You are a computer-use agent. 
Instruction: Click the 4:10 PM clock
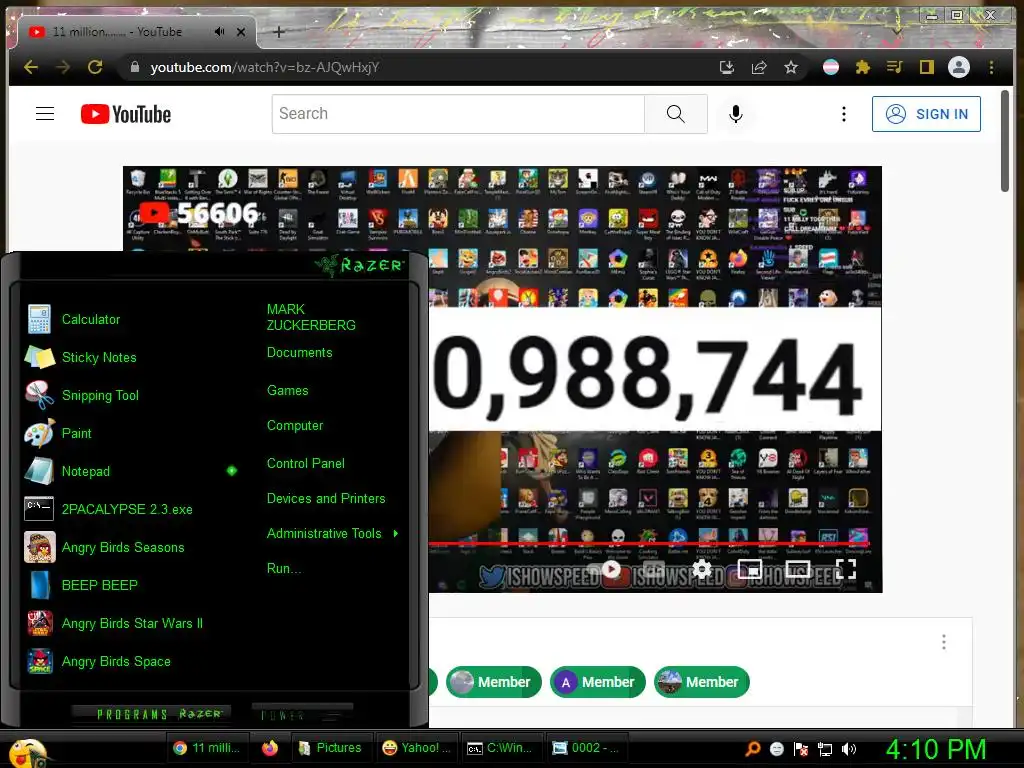935,749
